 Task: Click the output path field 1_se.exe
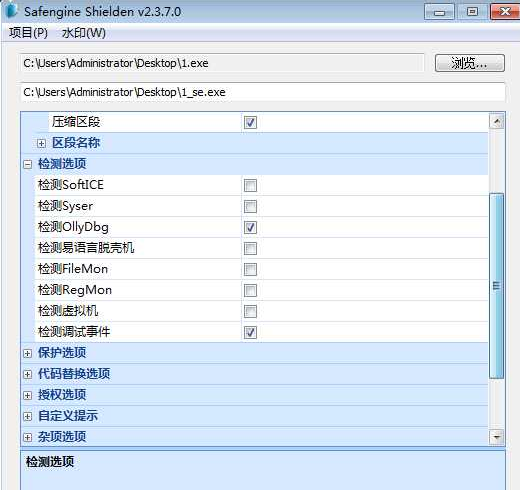tap(263, 92)
